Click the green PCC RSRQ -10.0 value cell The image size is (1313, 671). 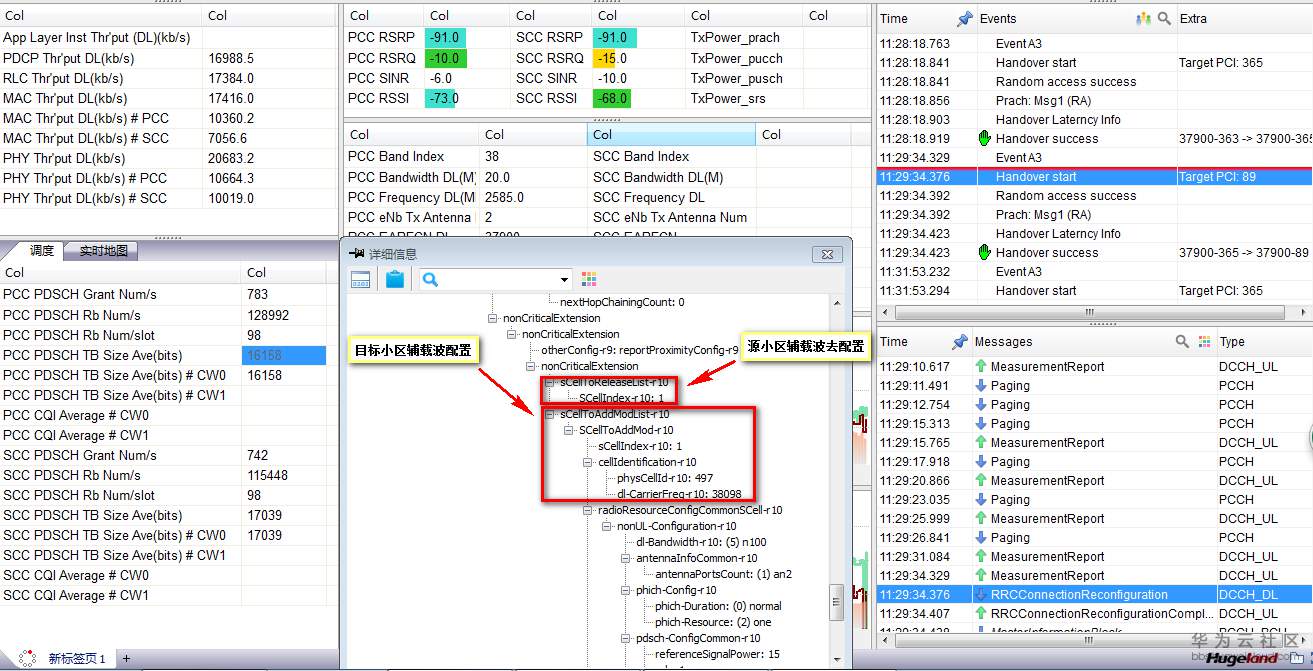pyautogui.click(x=446, y=58)
